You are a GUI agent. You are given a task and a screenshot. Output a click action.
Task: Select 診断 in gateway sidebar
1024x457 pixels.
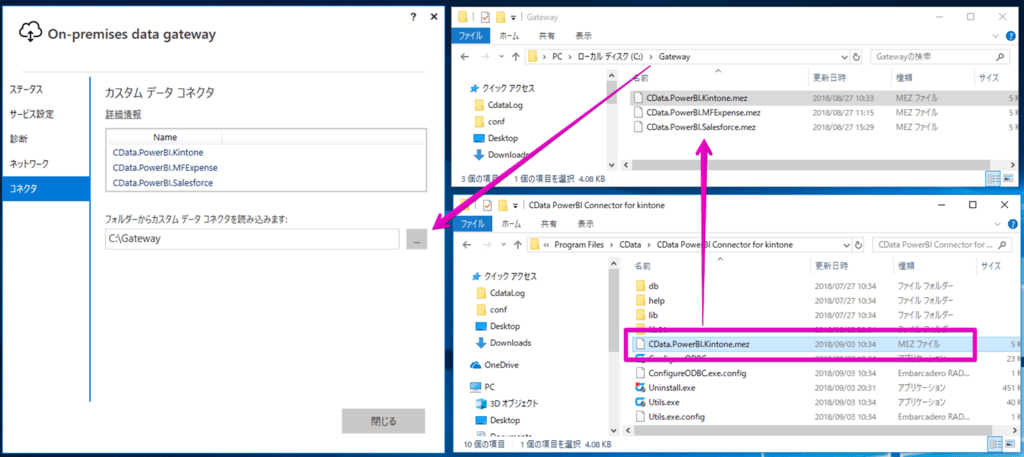point(18,139)
